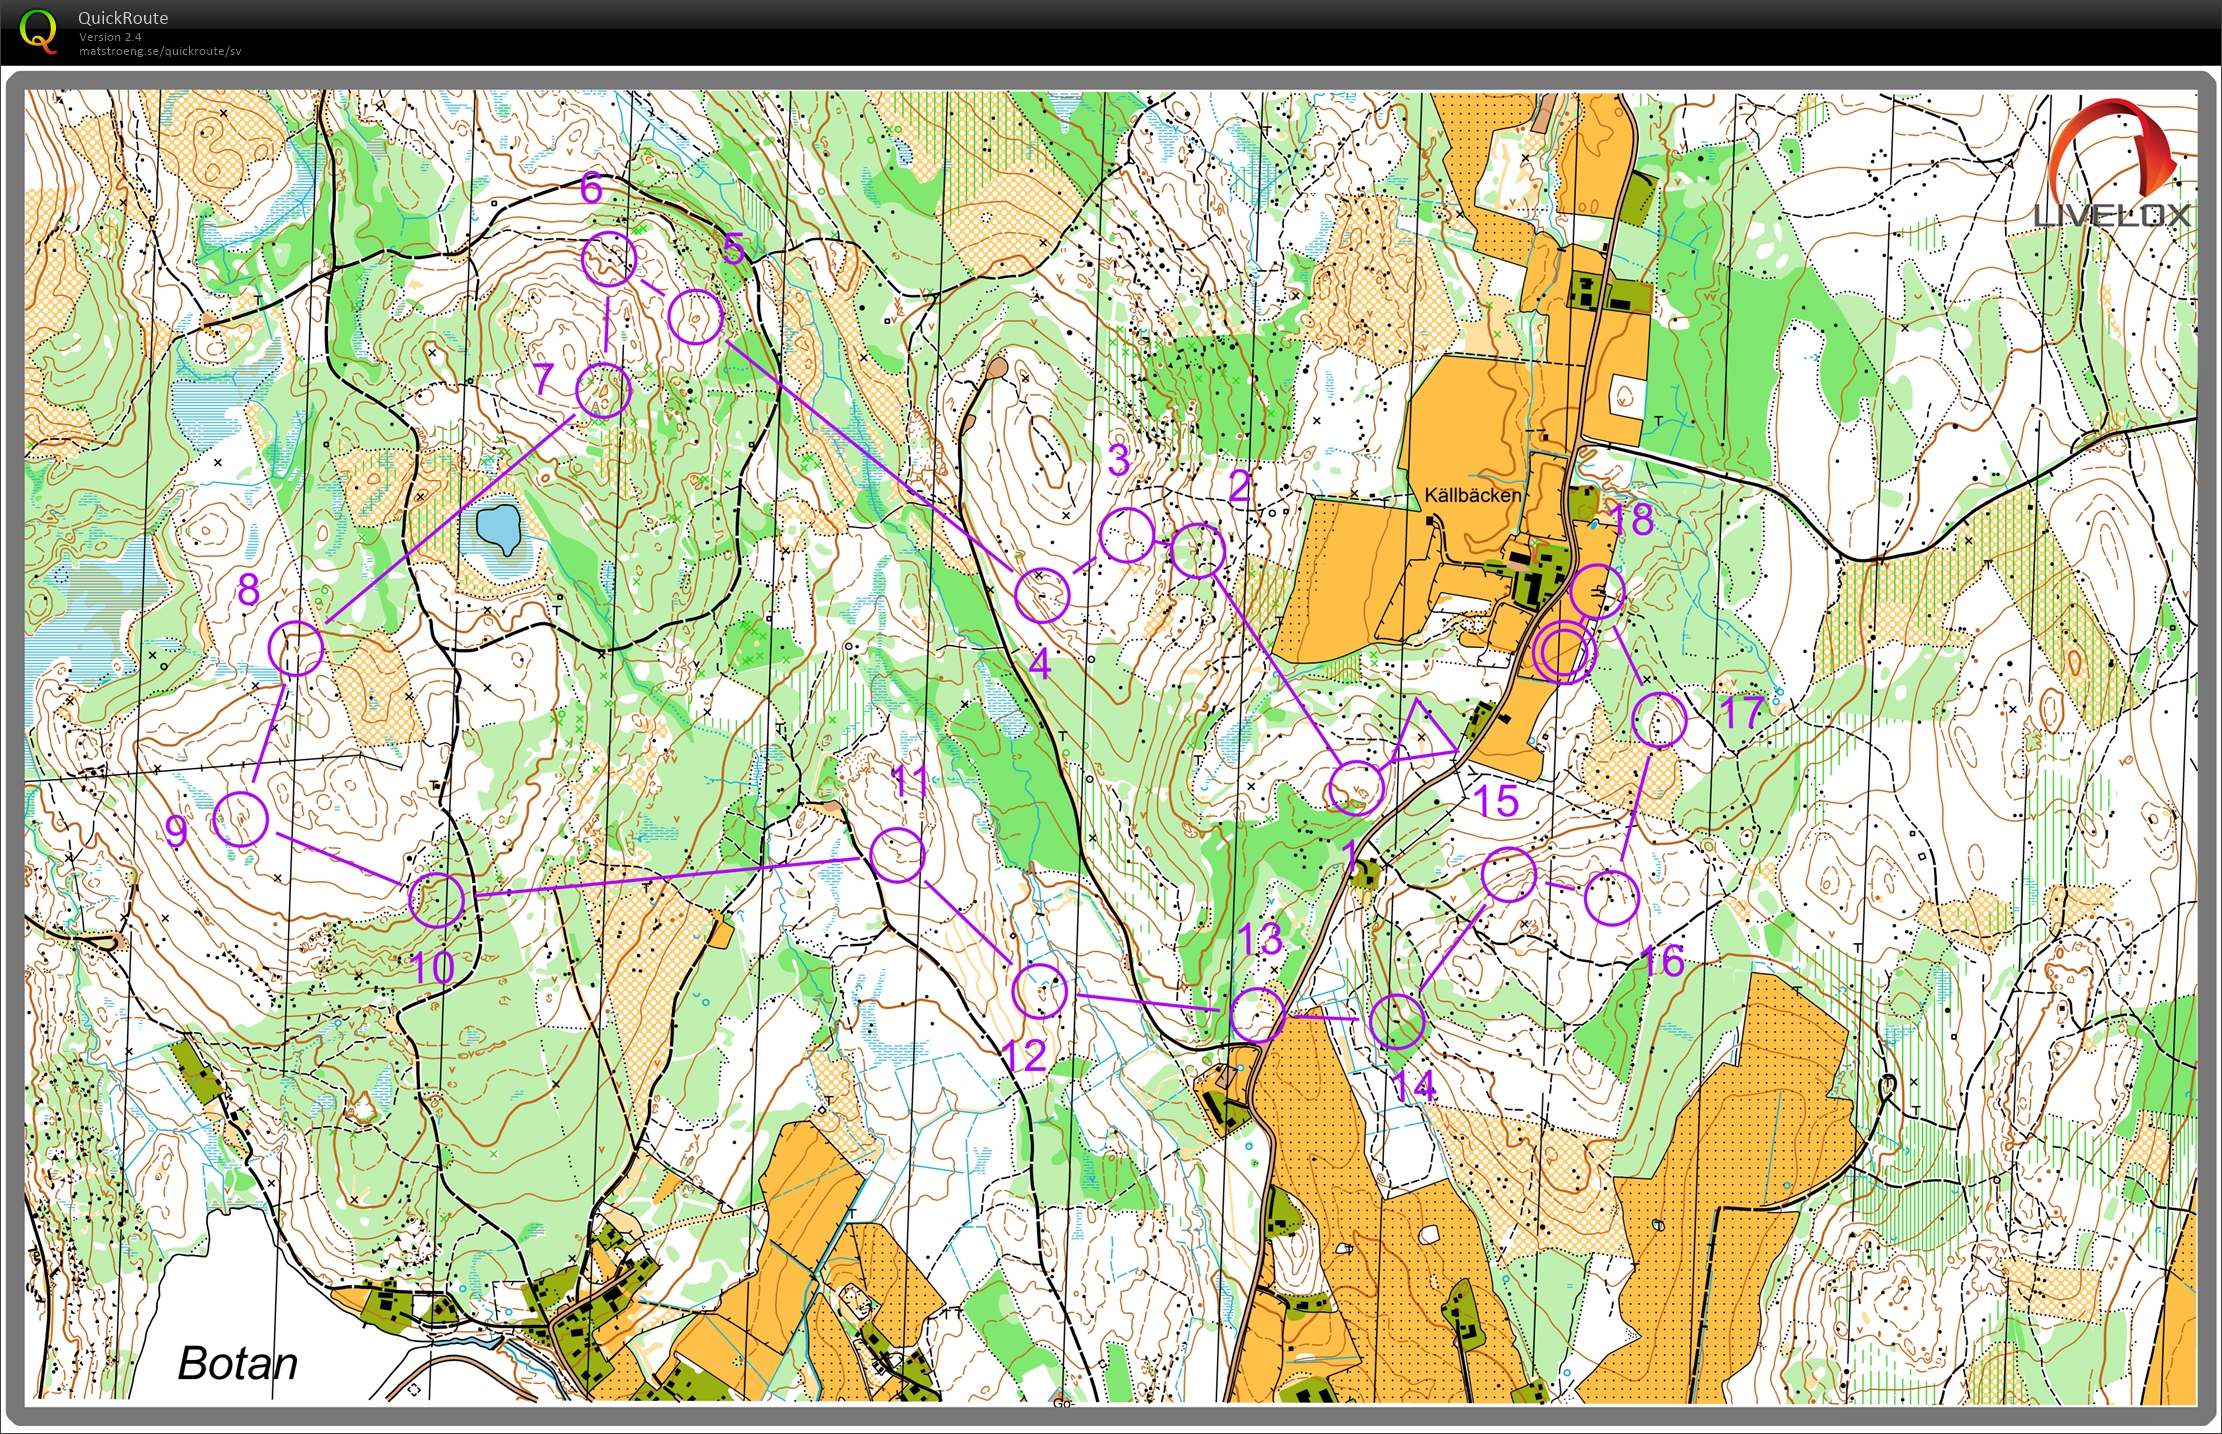Click control circle 15
The height and width of the screenshot is (1434, 2222).
tap(1509, 874)
